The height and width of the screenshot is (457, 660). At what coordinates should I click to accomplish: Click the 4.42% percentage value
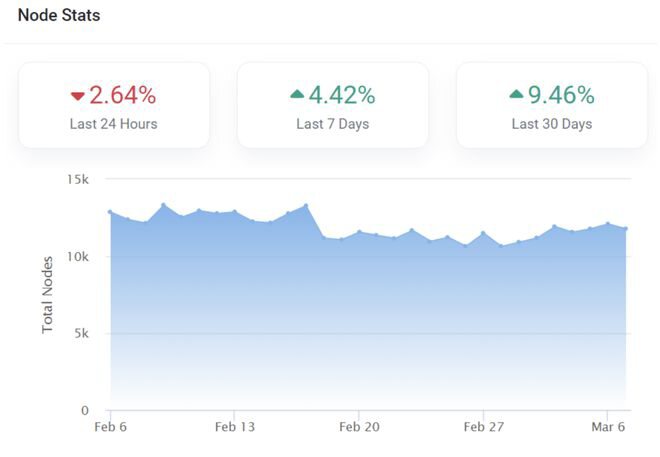coord(341,95)
